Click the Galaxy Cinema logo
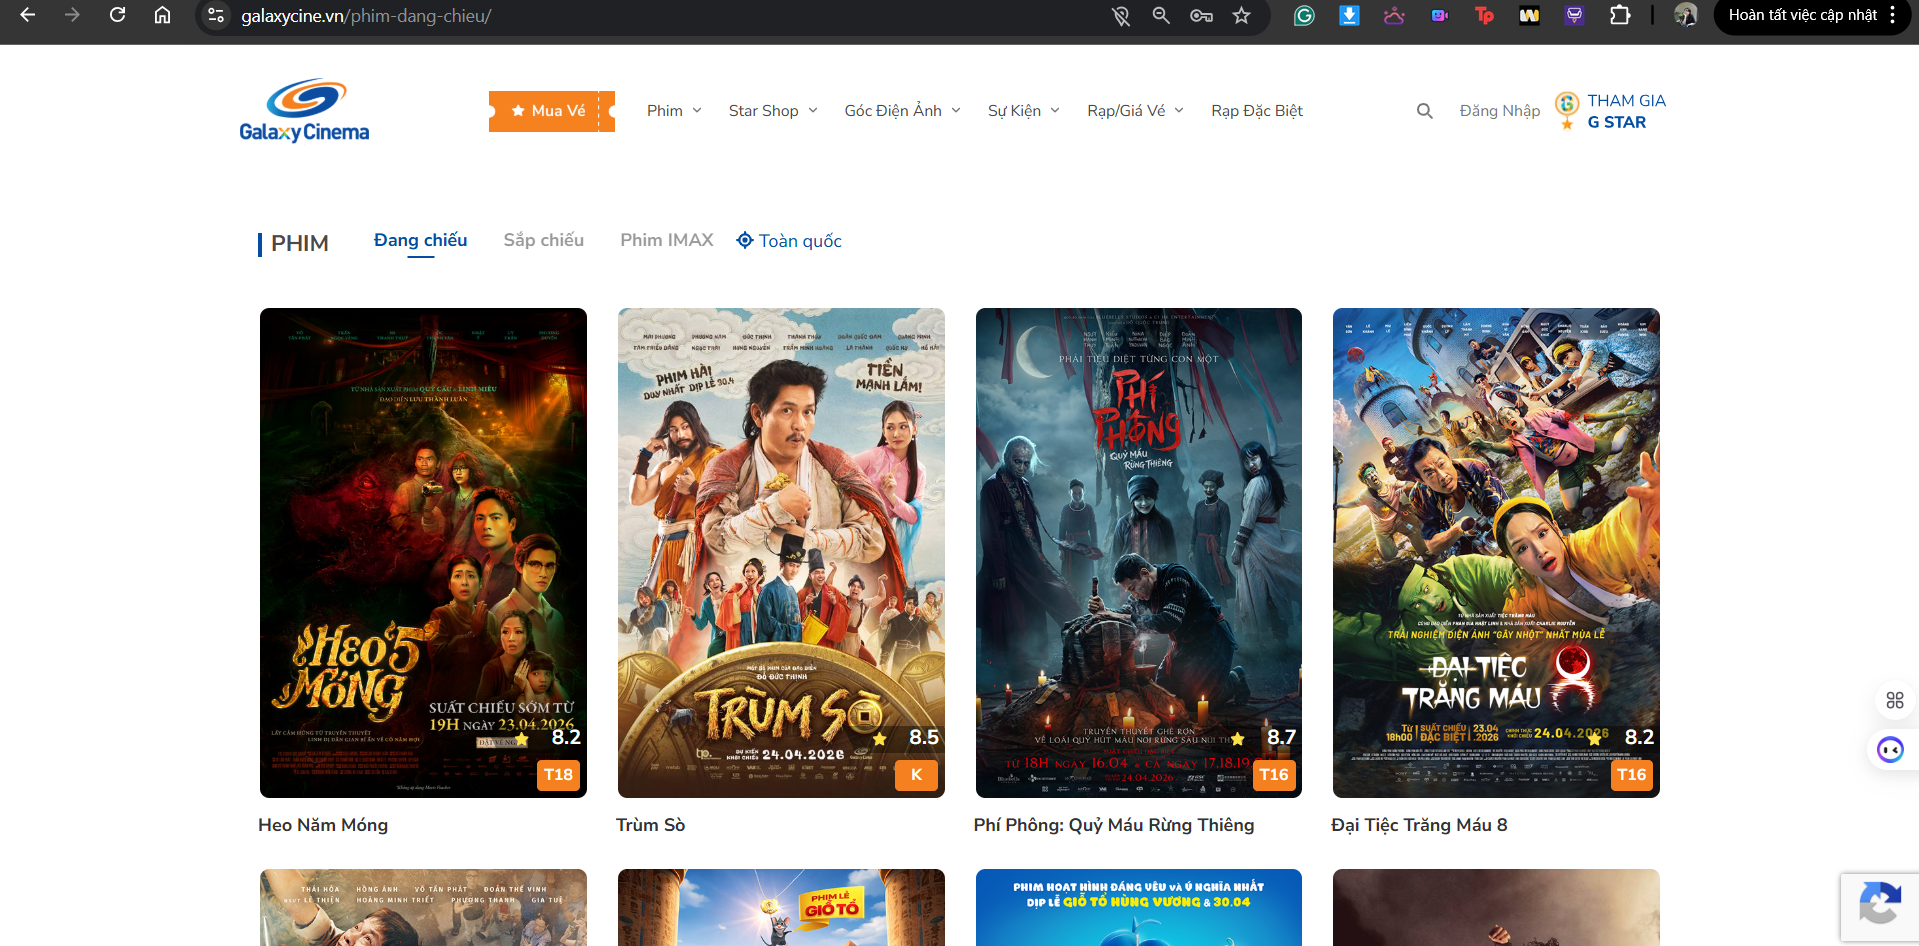Viewport: 1919px width, 946px height. 304,110
